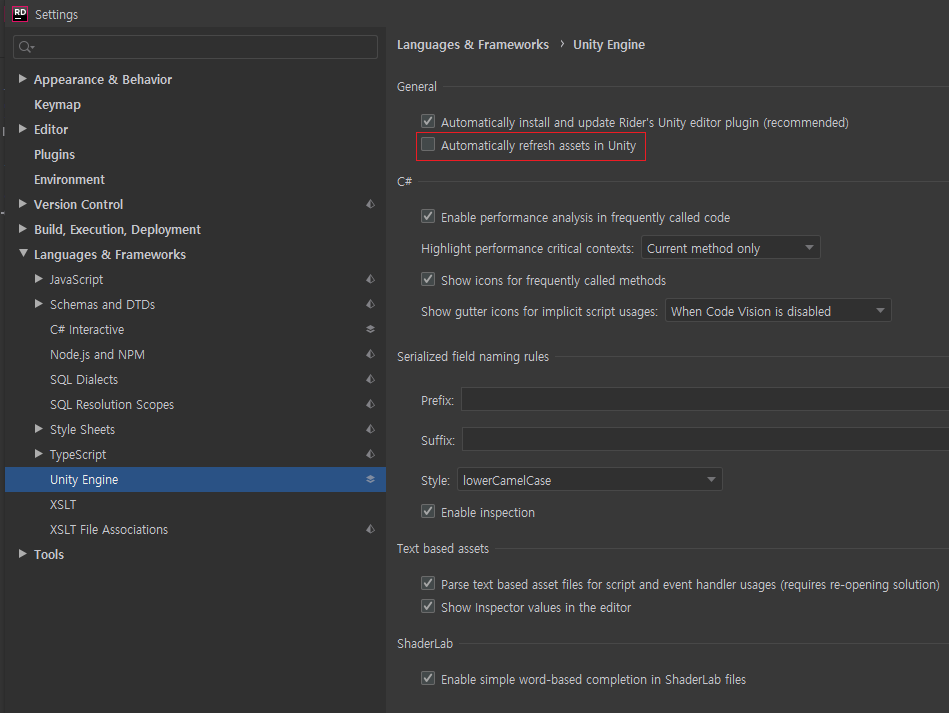Expand Appearance & Behavior tree node
949x713 pixels.
[22, 79]
